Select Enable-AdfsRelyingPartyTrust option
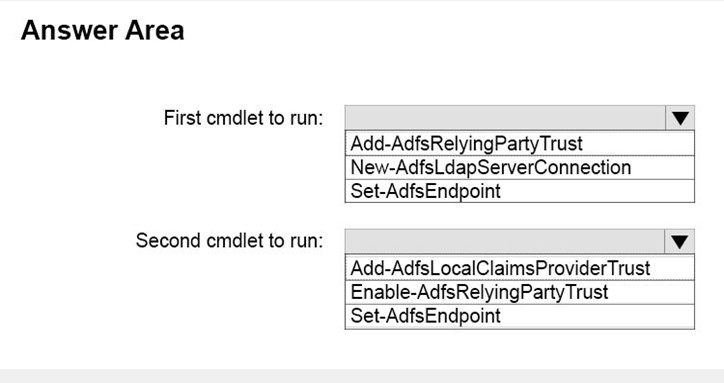This screenshot has width=724, height=383. pos(519,292)
